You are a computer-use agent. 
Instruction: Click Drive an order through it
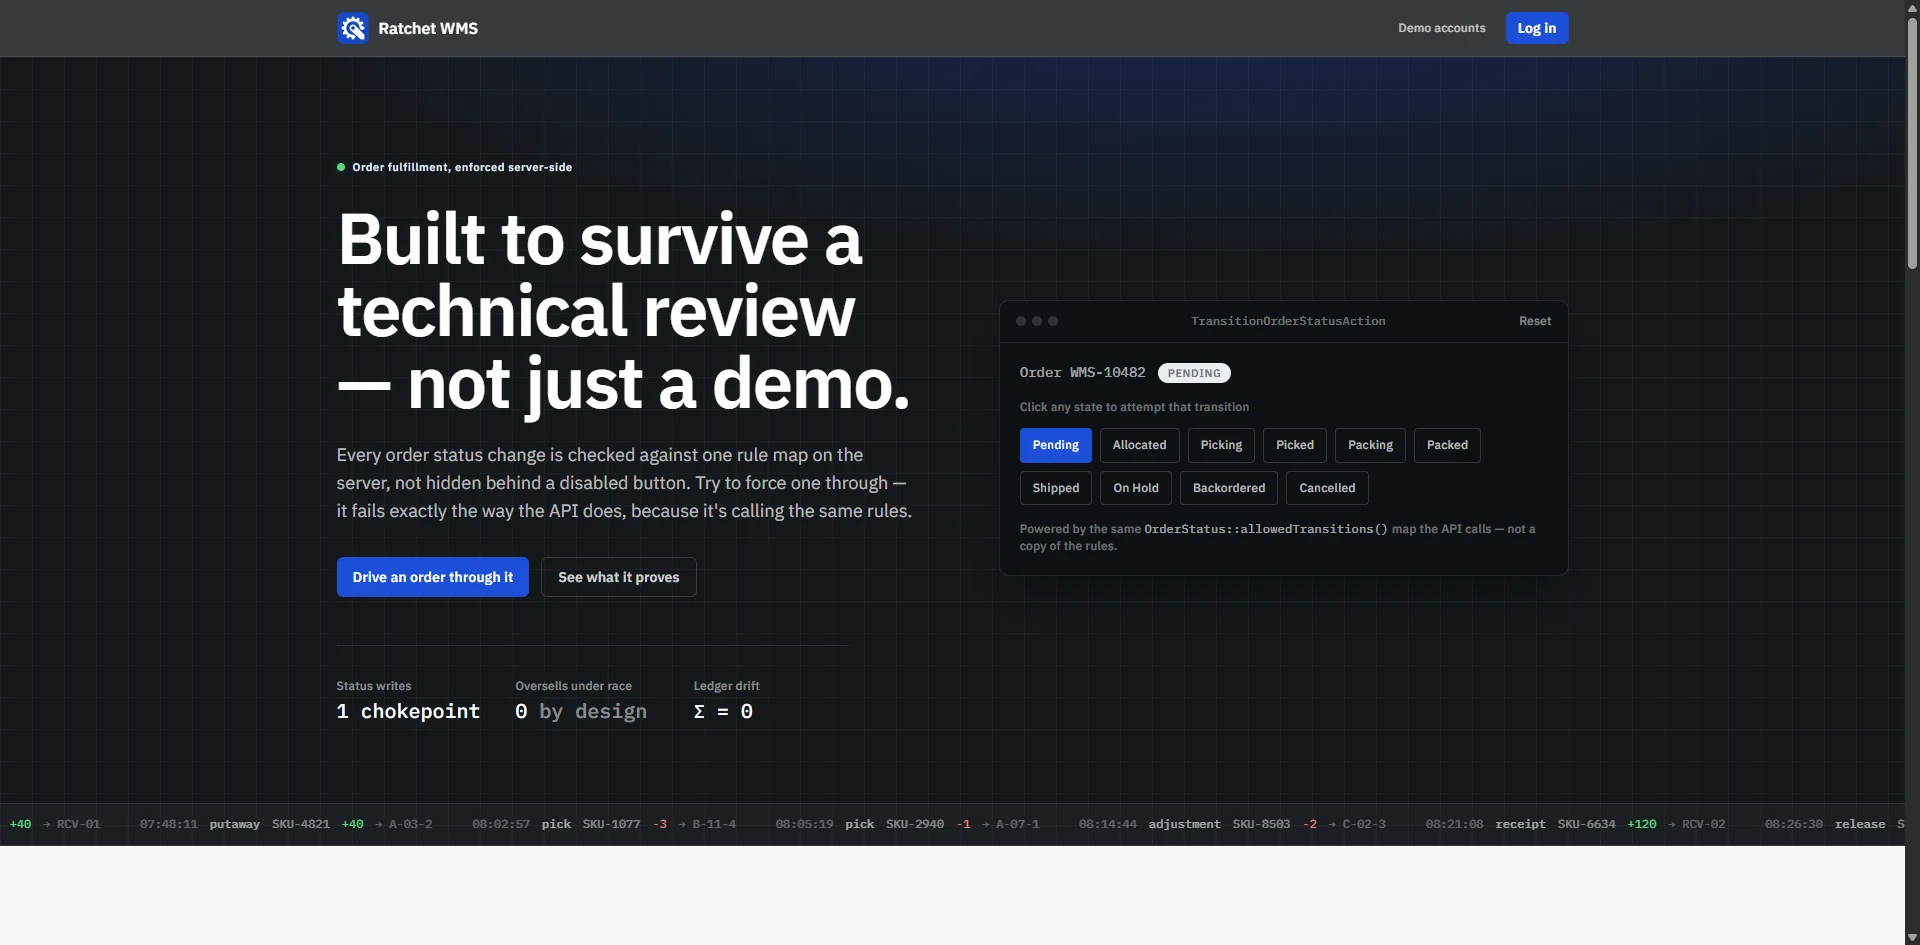tap(433, 577)
